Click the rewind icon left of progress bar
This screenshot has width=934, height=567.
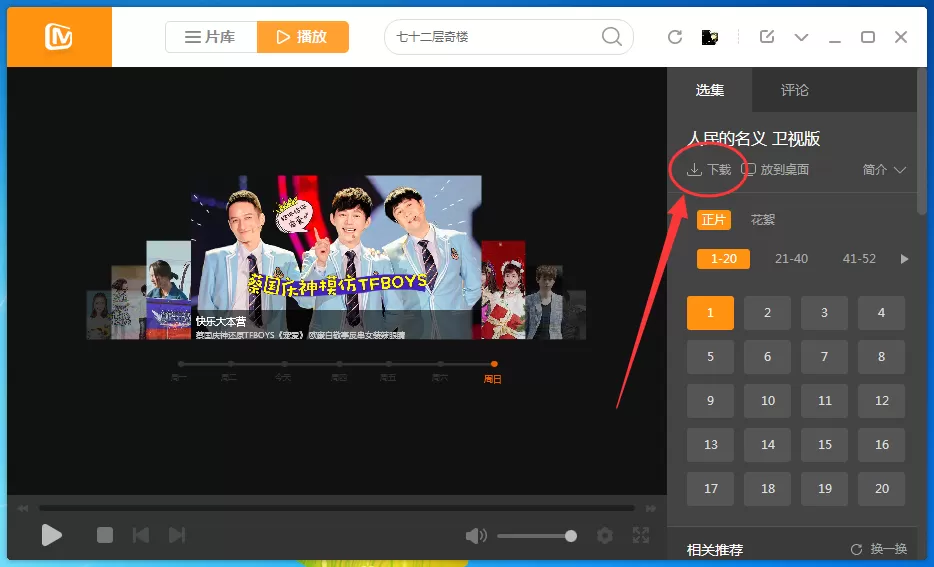pyautogui.click(x=23, y=508)
